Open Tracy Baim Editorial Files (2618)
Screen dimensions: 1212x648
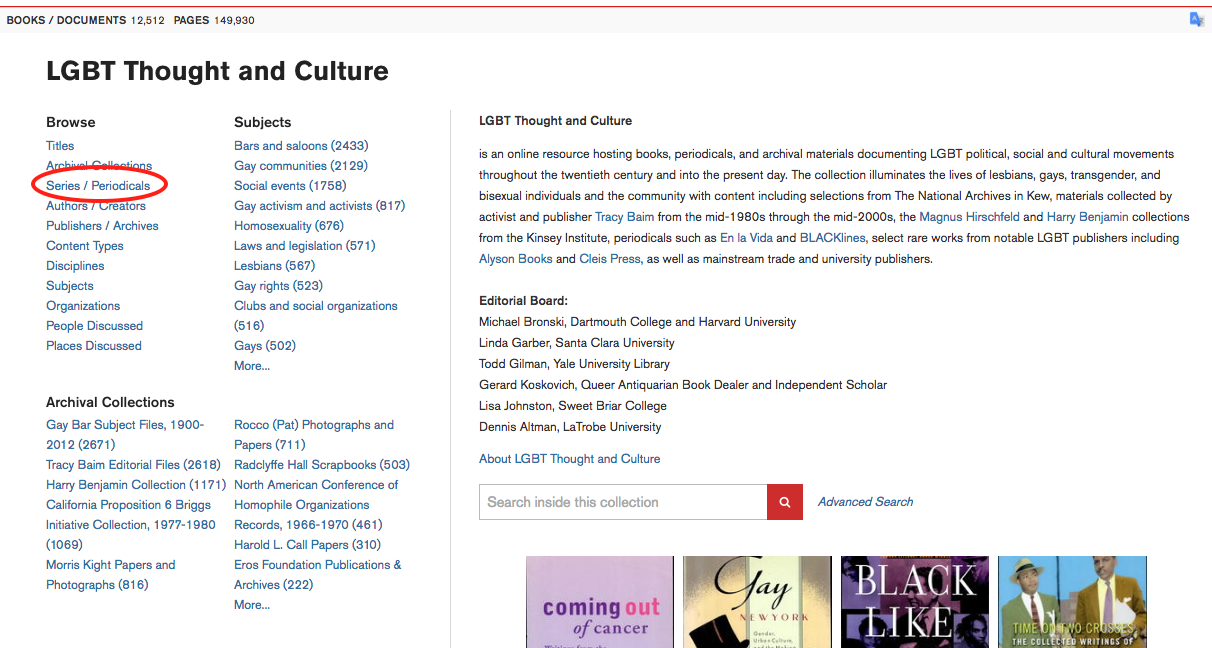133,465
